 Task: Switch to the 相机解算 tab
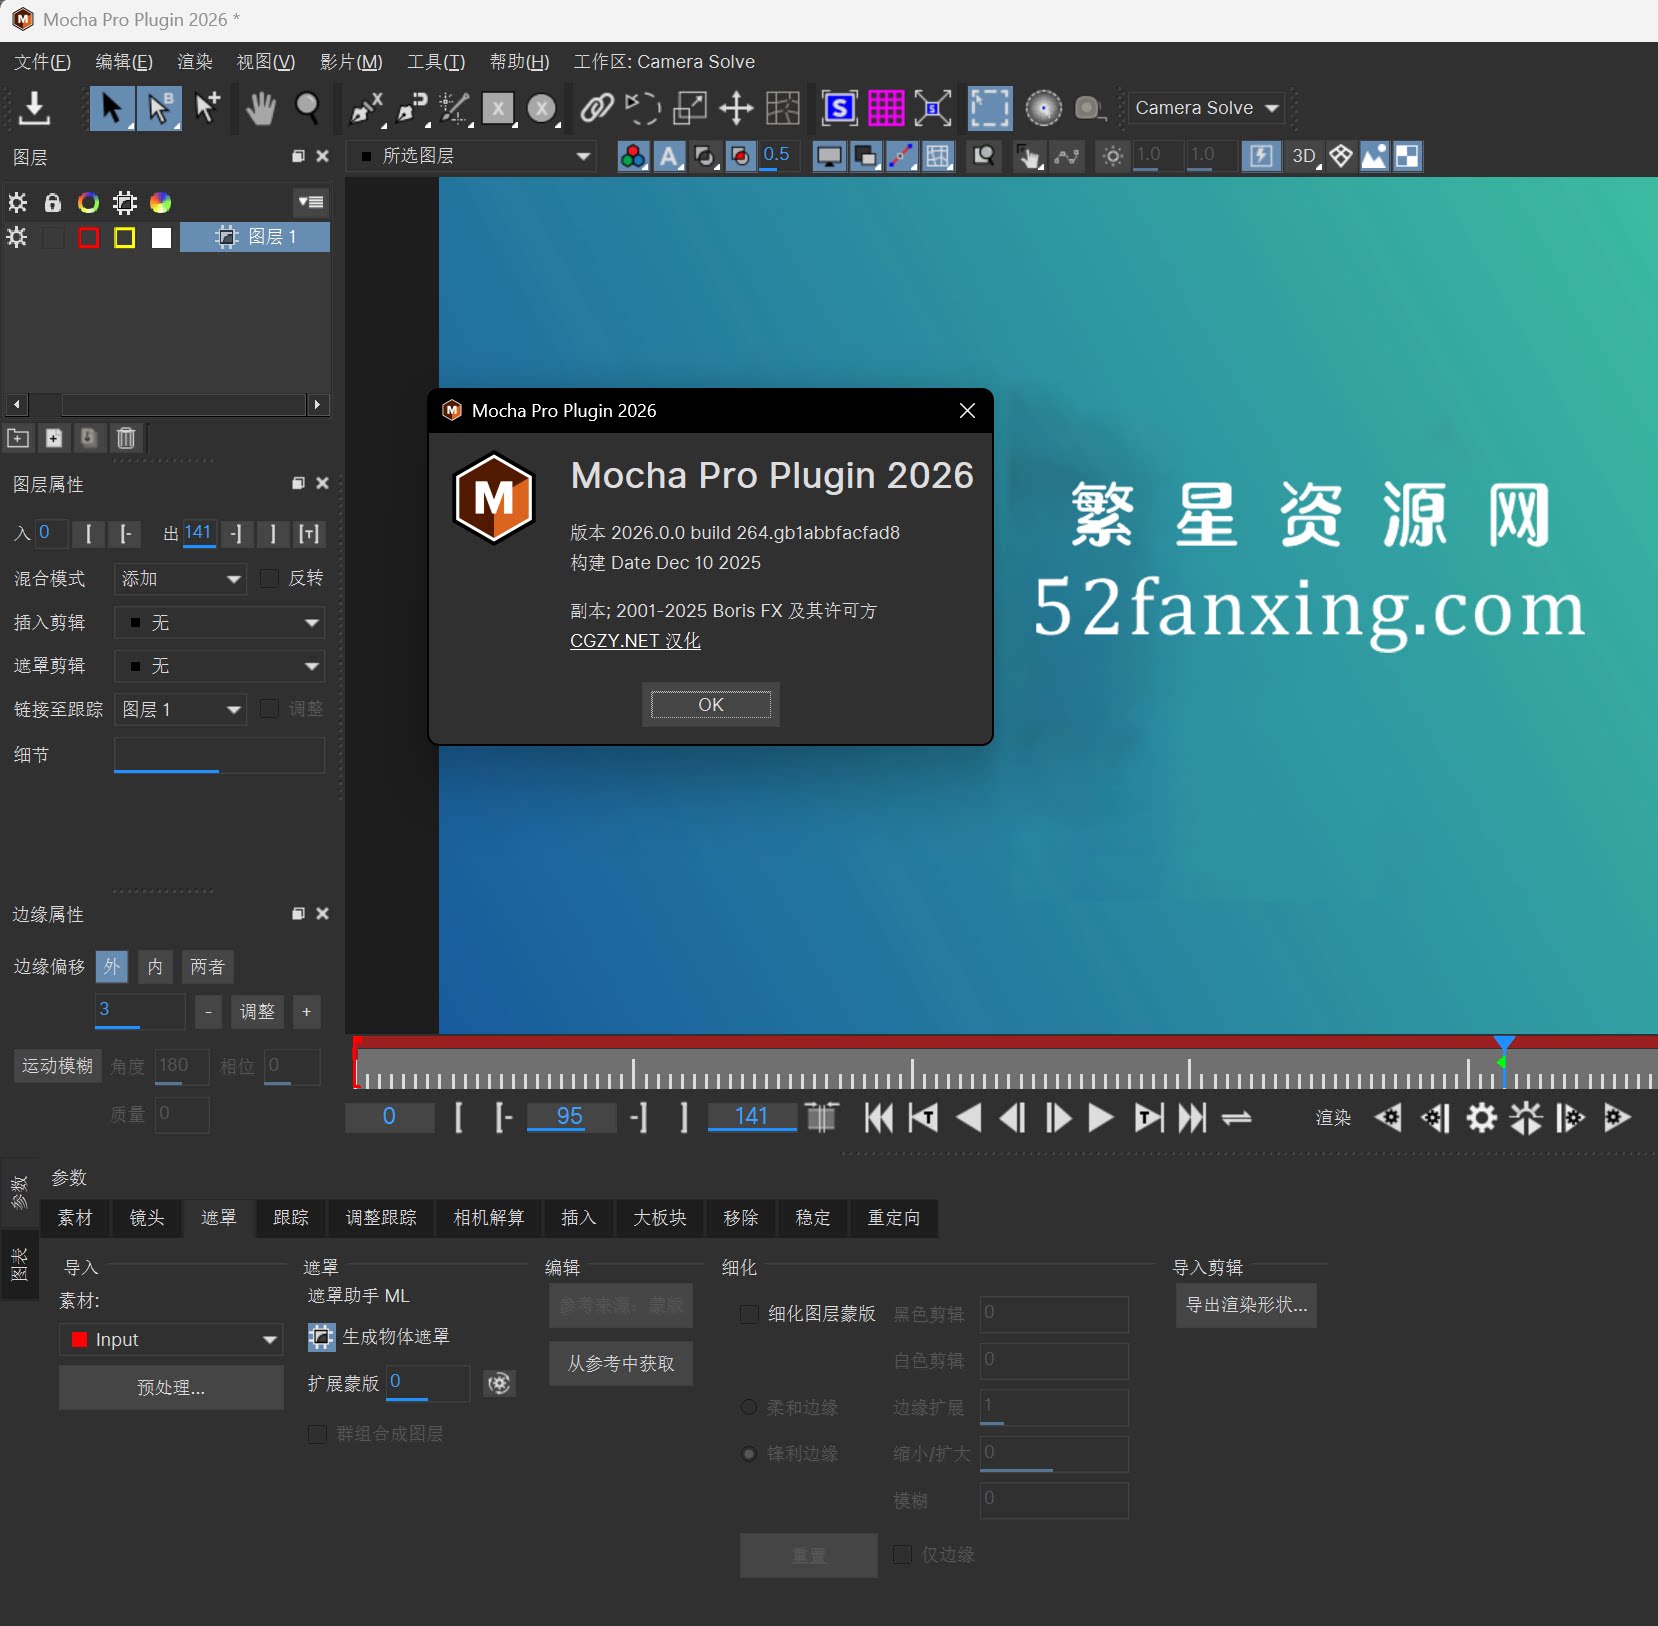[x=489, y=1217]
